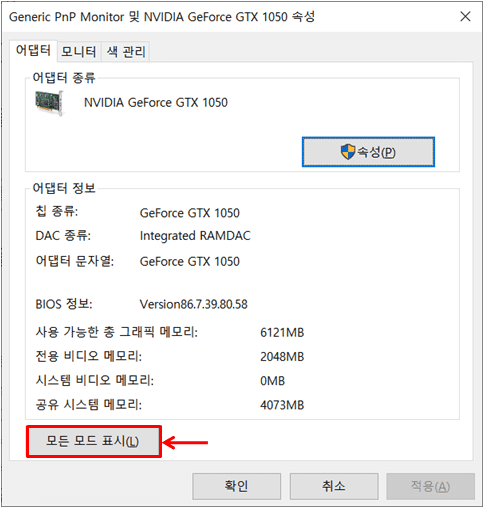Screen dimensions: 484x508
Task: Close the adapter properties dialog
Action: coord(465,16)
